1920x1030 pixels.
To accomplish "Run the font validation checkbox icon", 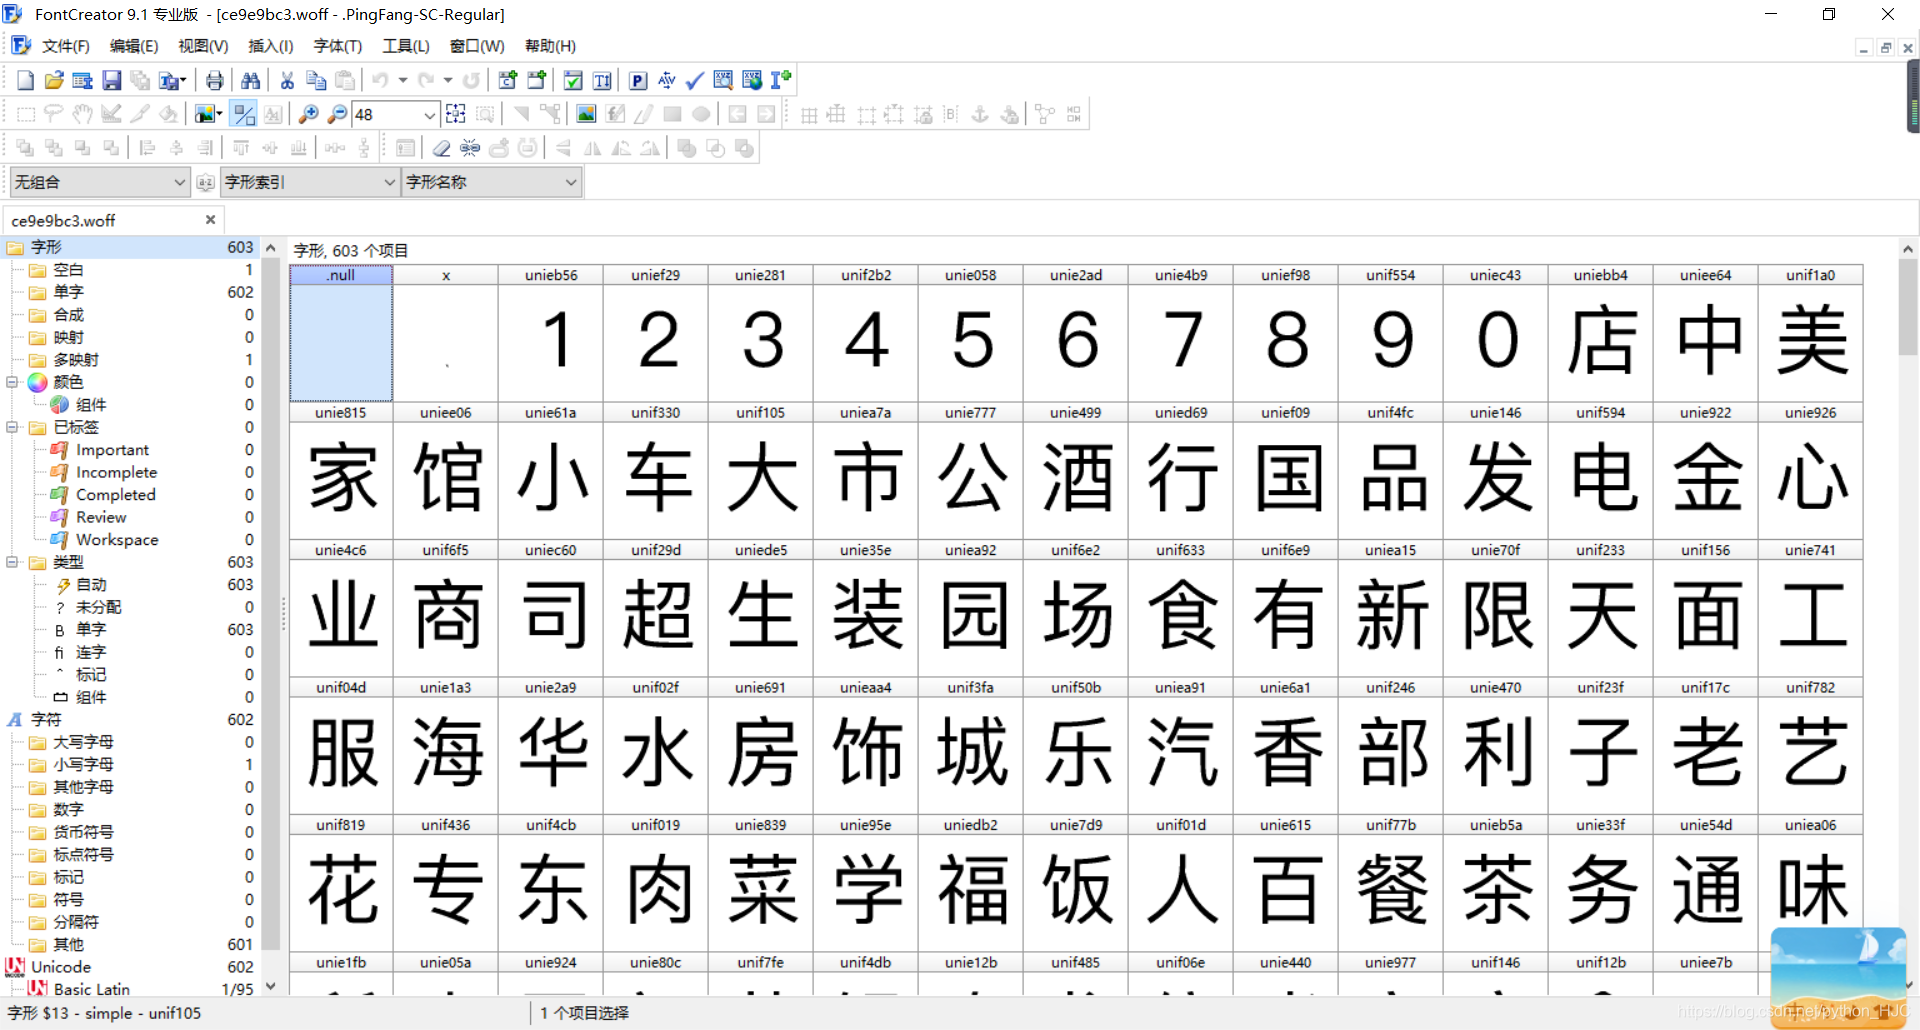I will click(x=573, y=80).
